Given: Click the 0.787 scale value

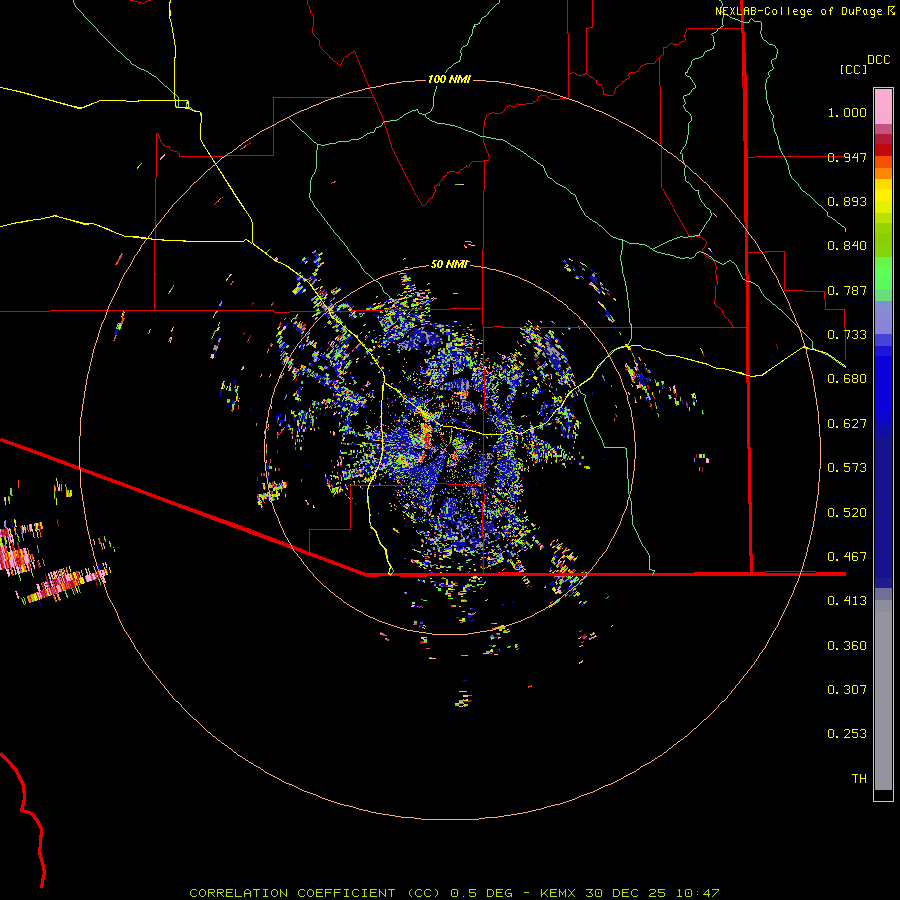Looking at the screenshot, I should pyautogui.click(x=847, y=290).
